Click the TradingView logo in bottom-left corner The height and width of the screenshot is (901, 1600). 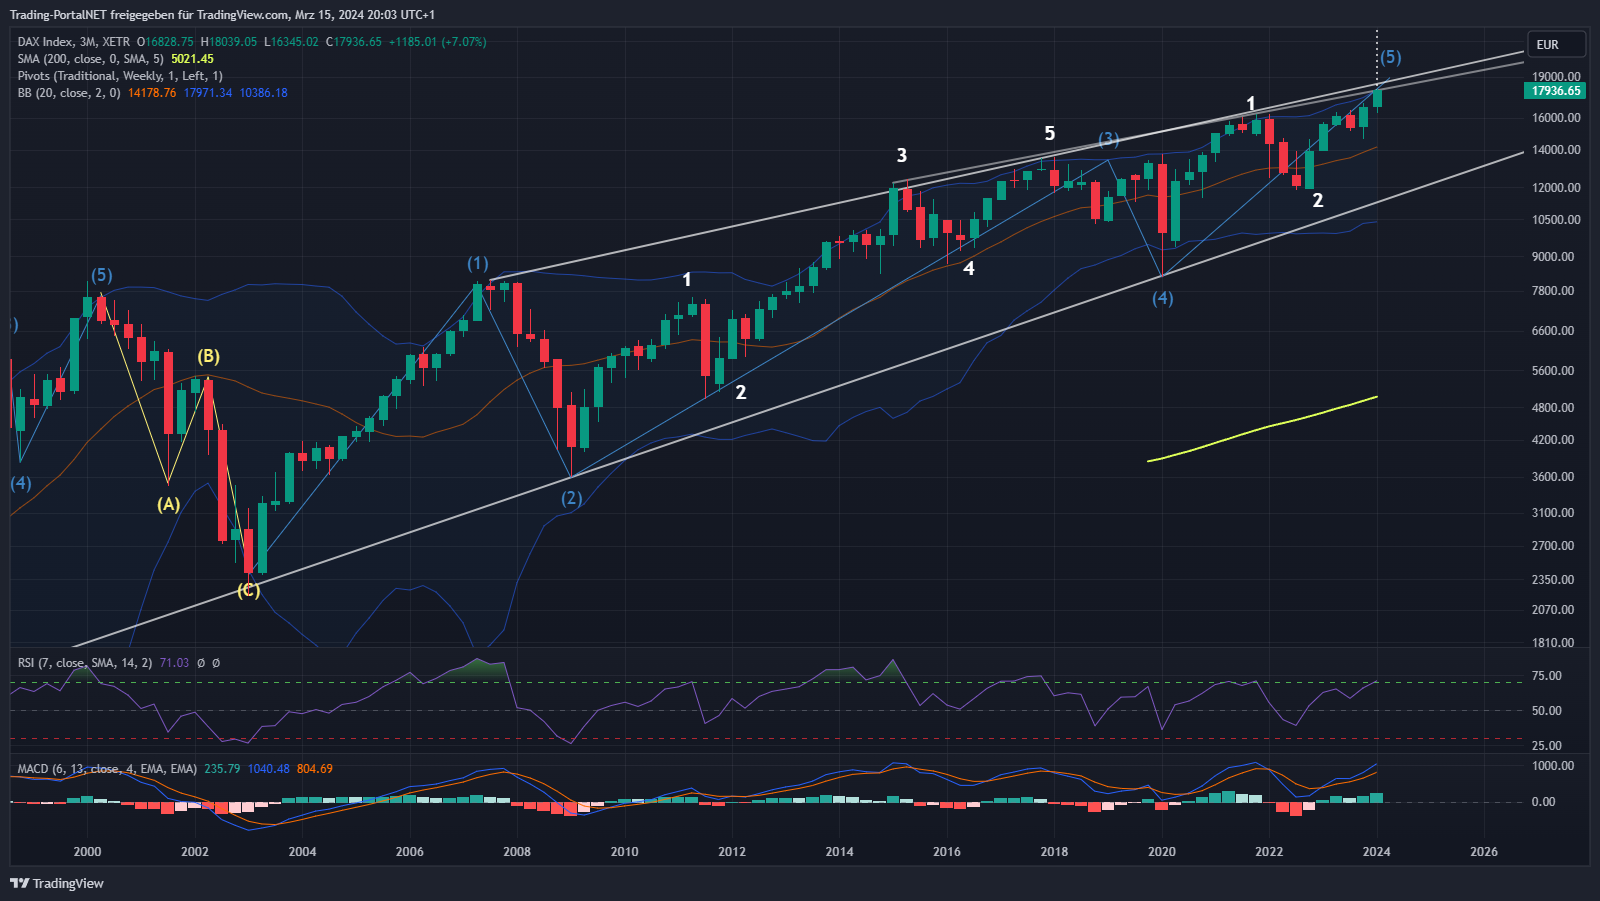(x=57, y=883)
